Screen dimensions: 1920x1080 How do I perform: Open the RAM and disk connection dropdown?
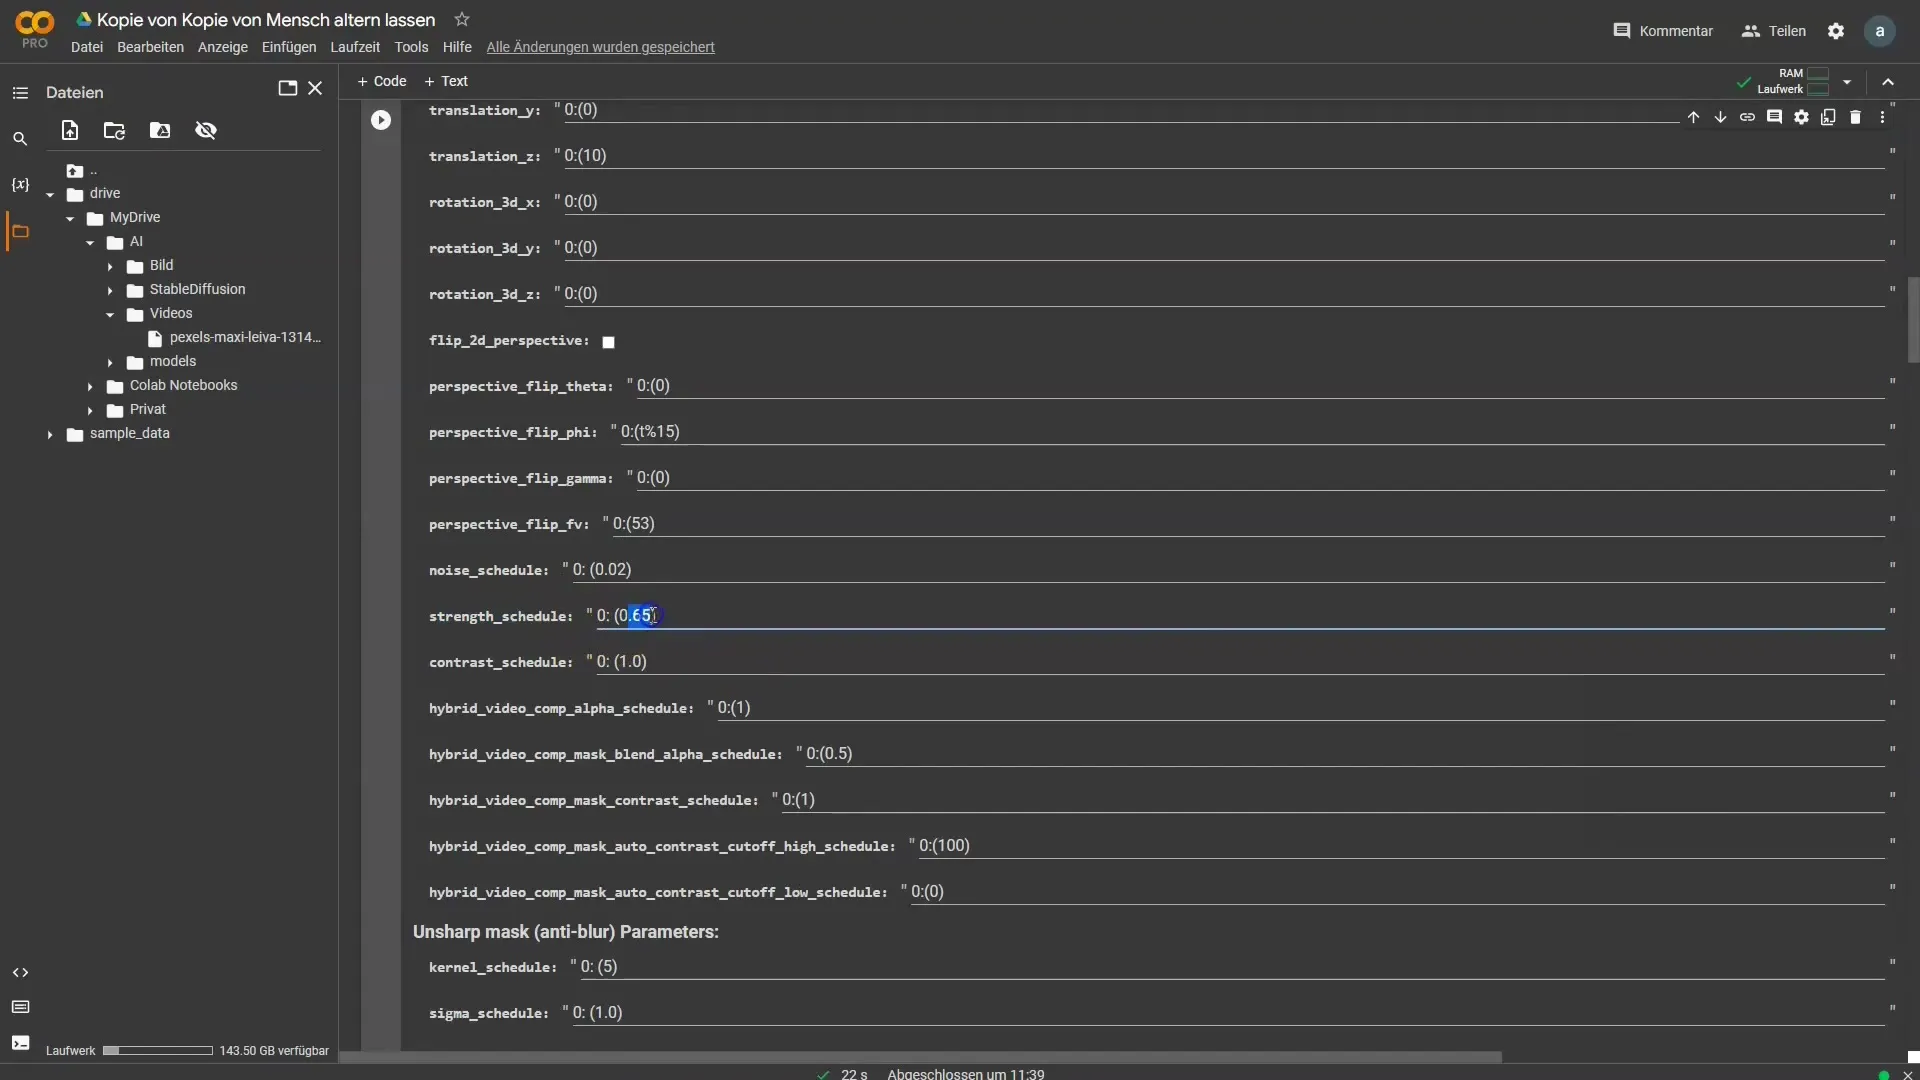1847,82
